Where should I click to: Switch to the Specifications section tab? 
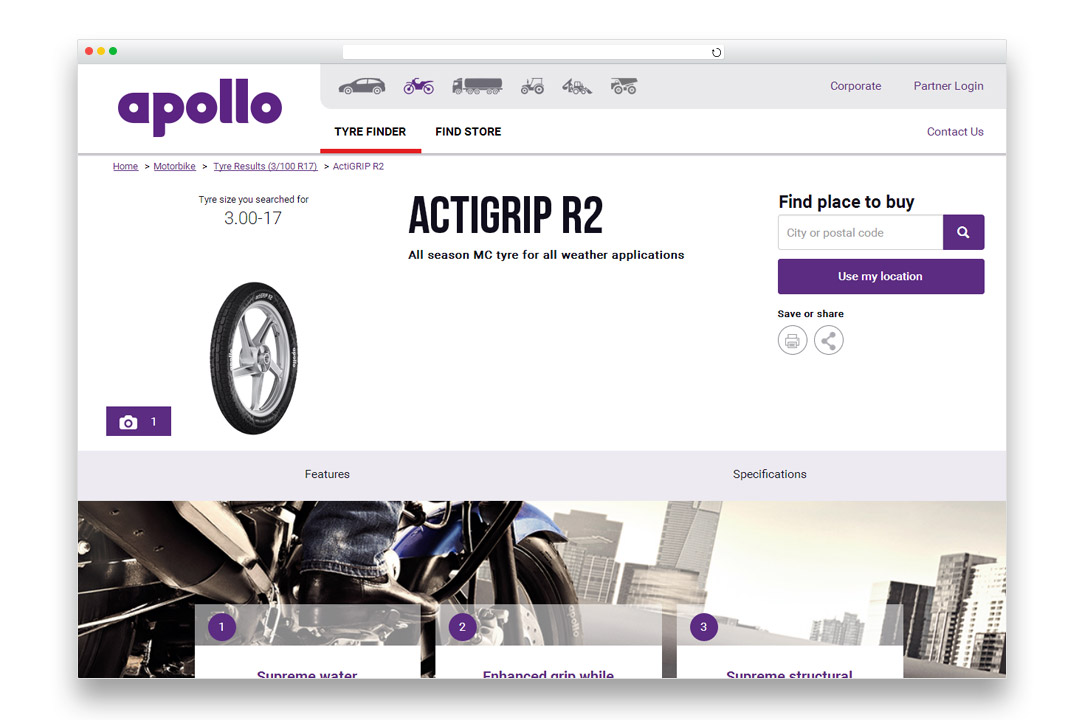tap(769, 474)
